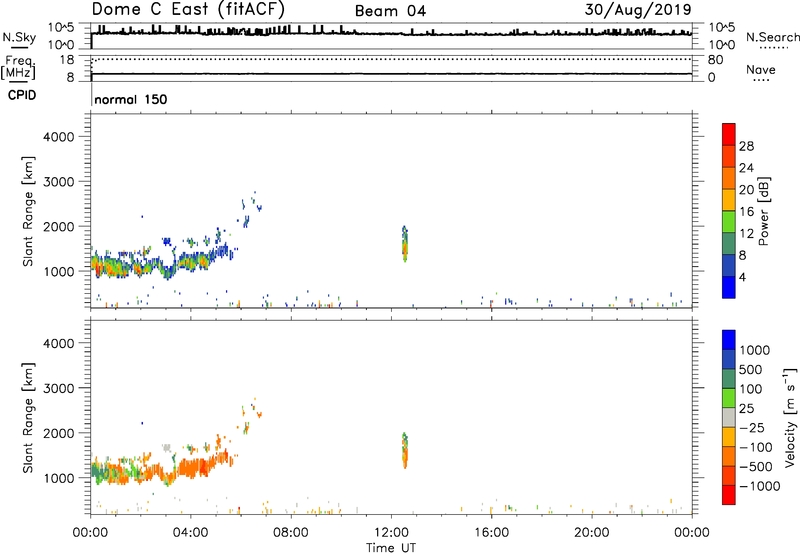Image resolution: width=800 pixels, height=554 pixels.
Task: Click the 'Power [dB]' colorbar label
Action: tap(764, 211)
